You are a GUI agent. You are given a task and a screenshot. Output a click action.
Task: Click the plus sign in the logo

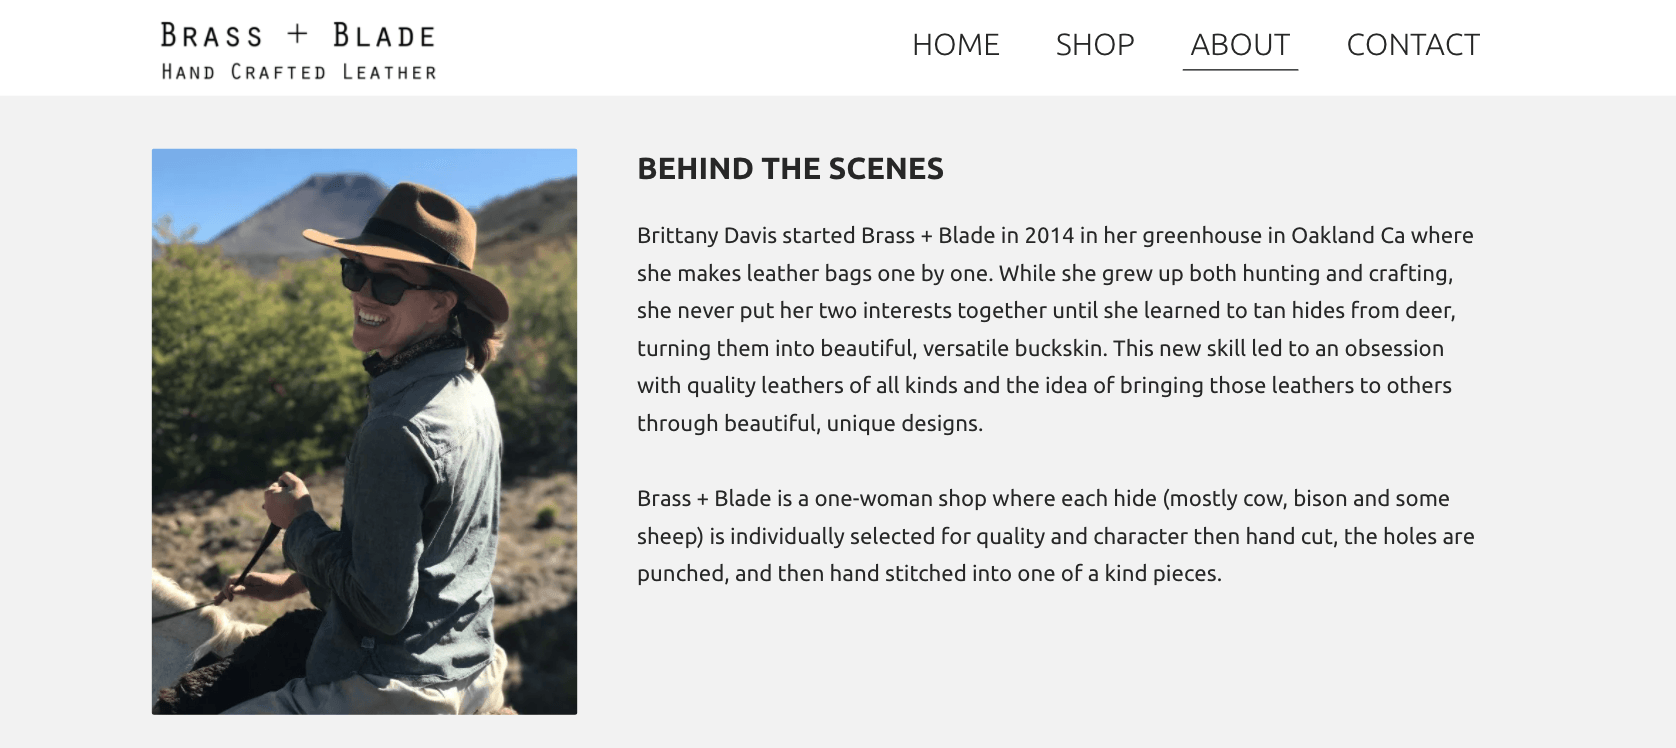pos(297,35)
